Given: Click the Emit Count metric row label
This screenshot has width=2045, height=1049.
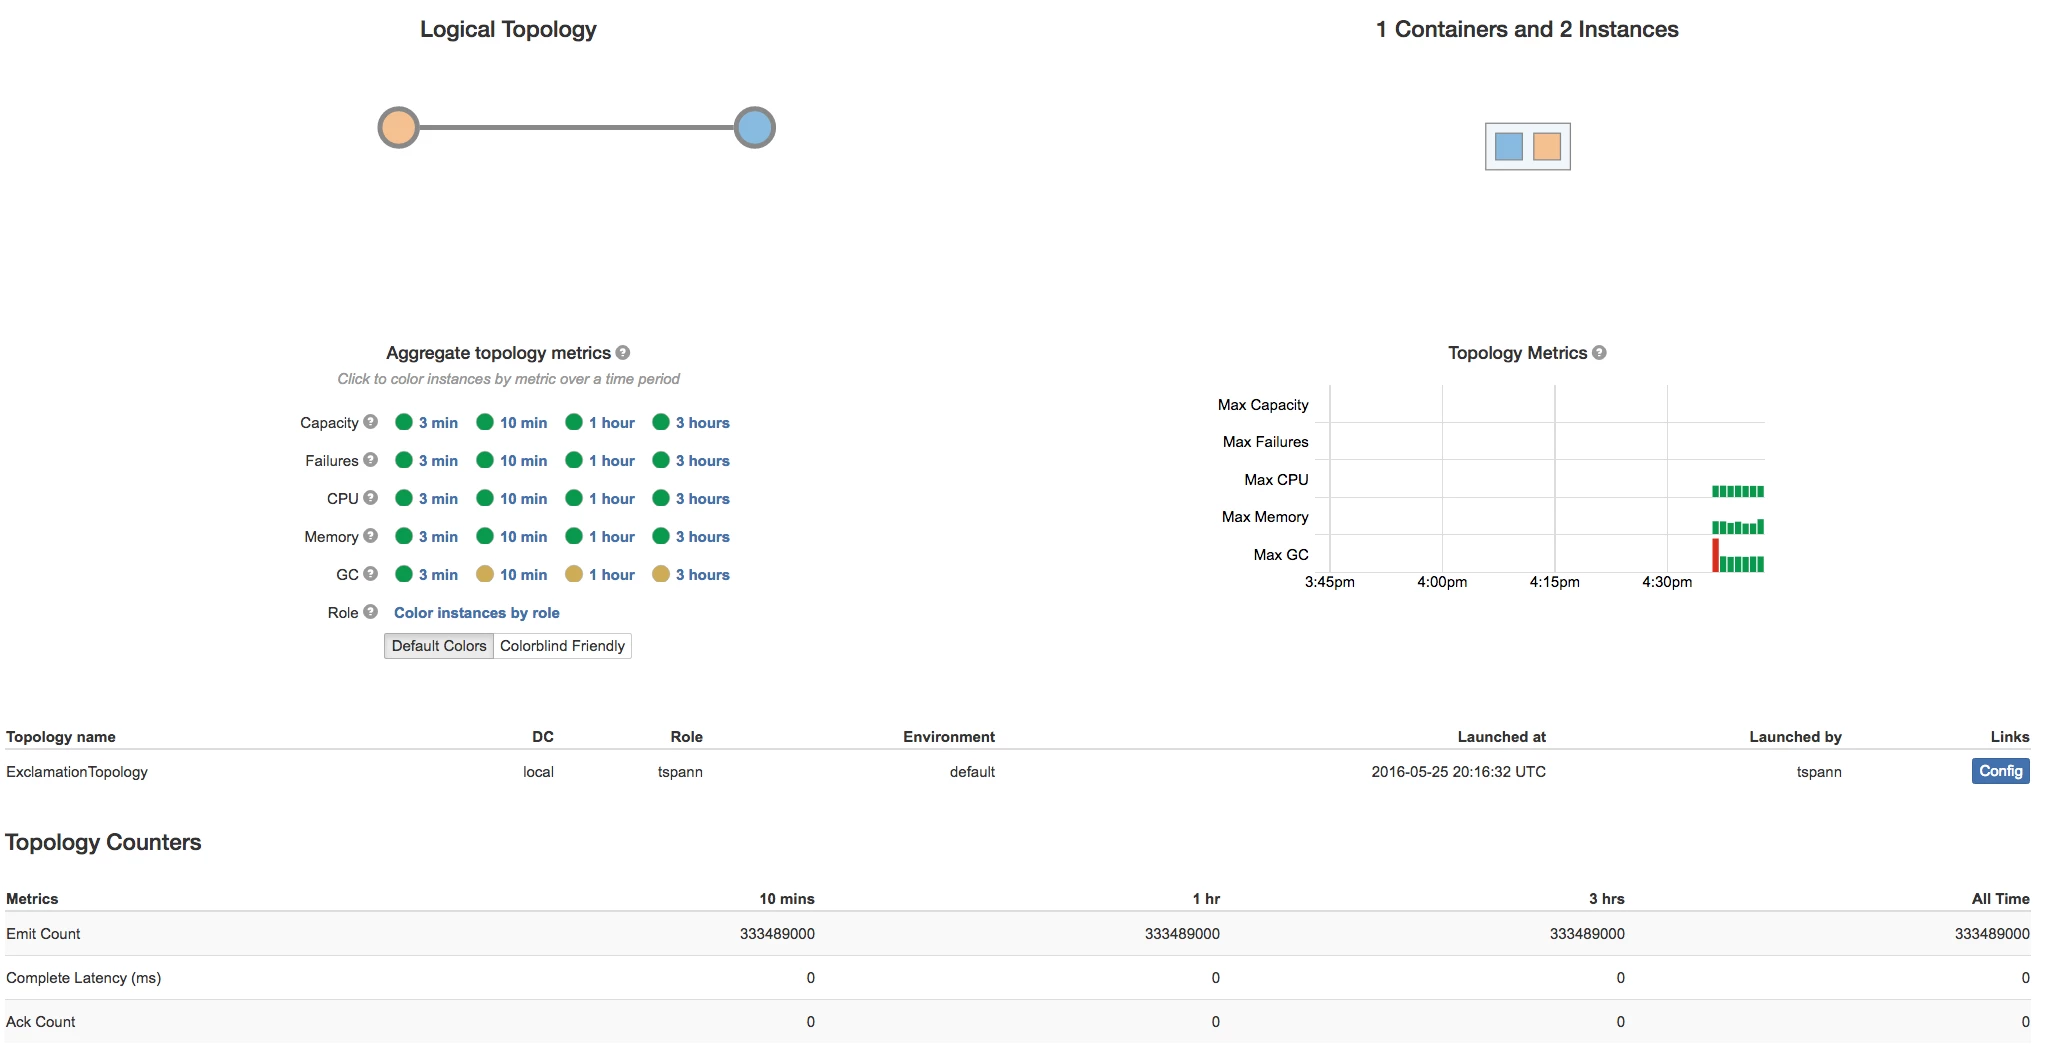Looking at the screenshot, I should tap(43, 934).
